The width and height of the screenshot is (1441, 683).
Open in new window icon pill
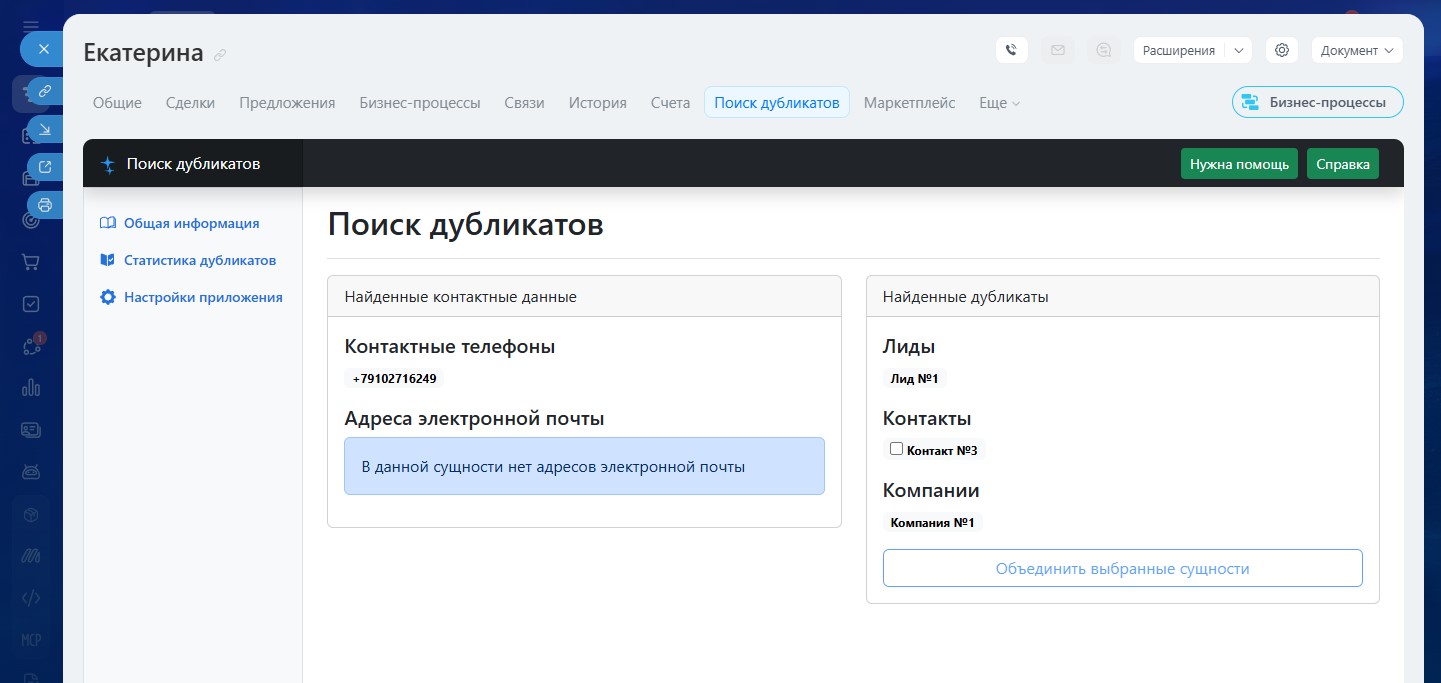(44, 167)
